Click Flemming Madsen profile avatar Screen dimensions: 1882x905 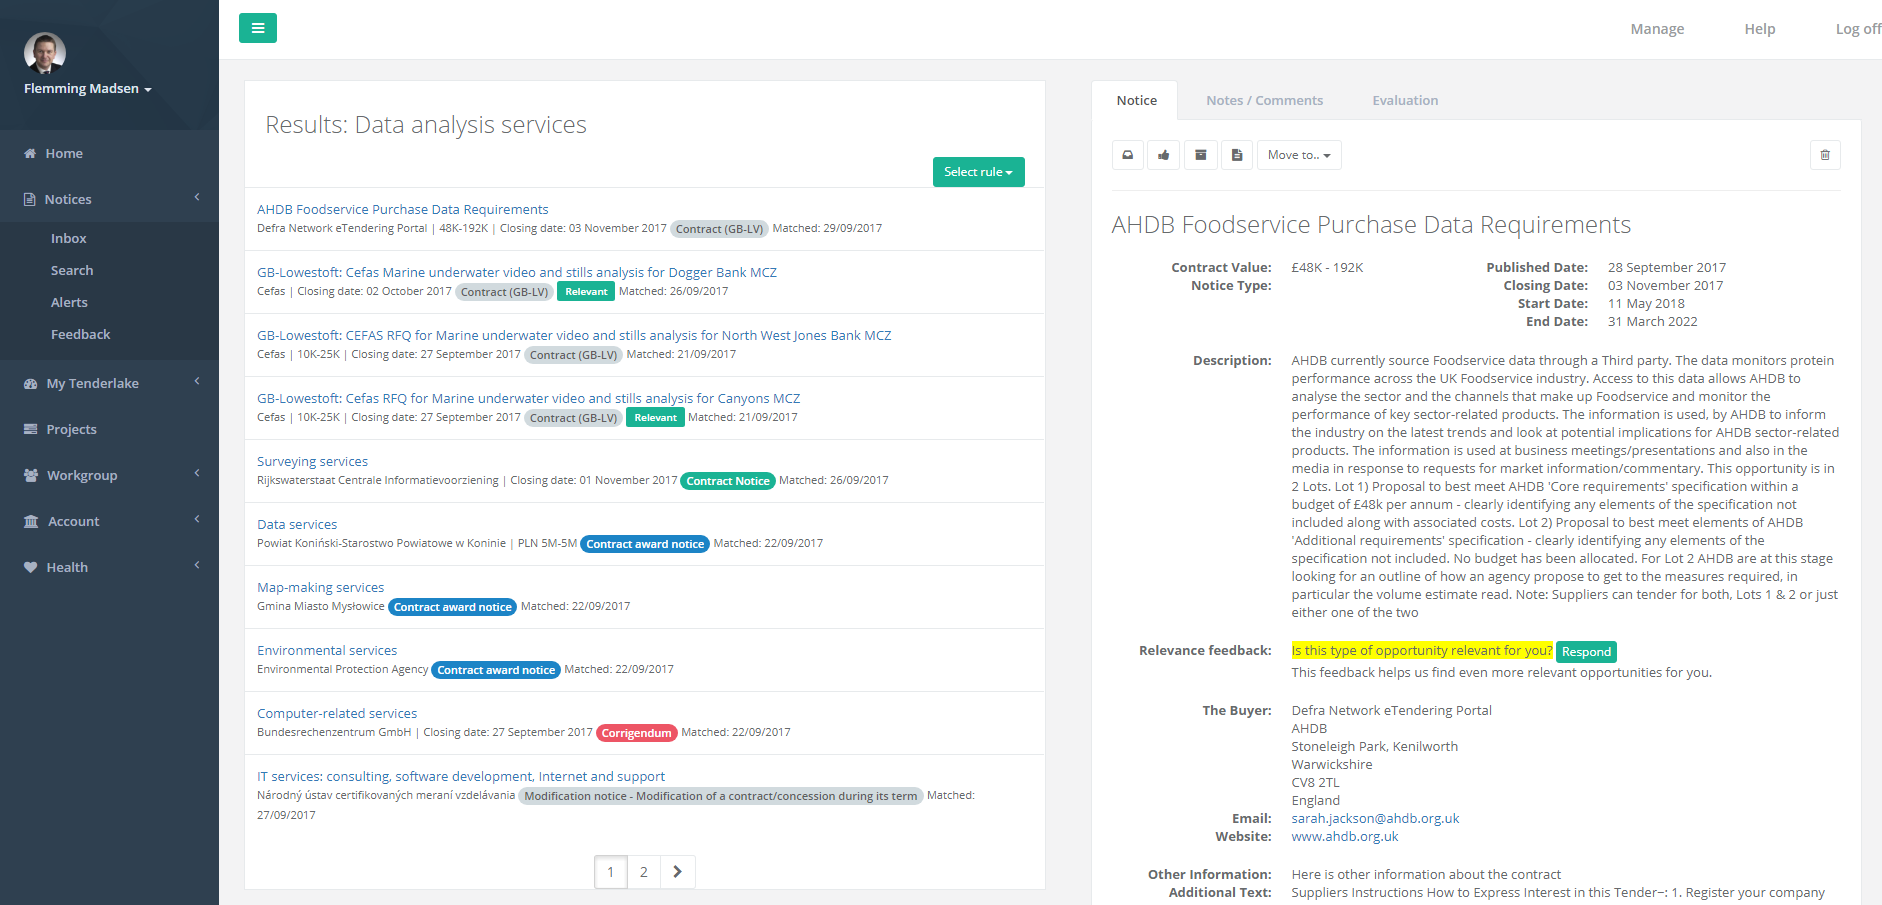(x=45, y=53)
